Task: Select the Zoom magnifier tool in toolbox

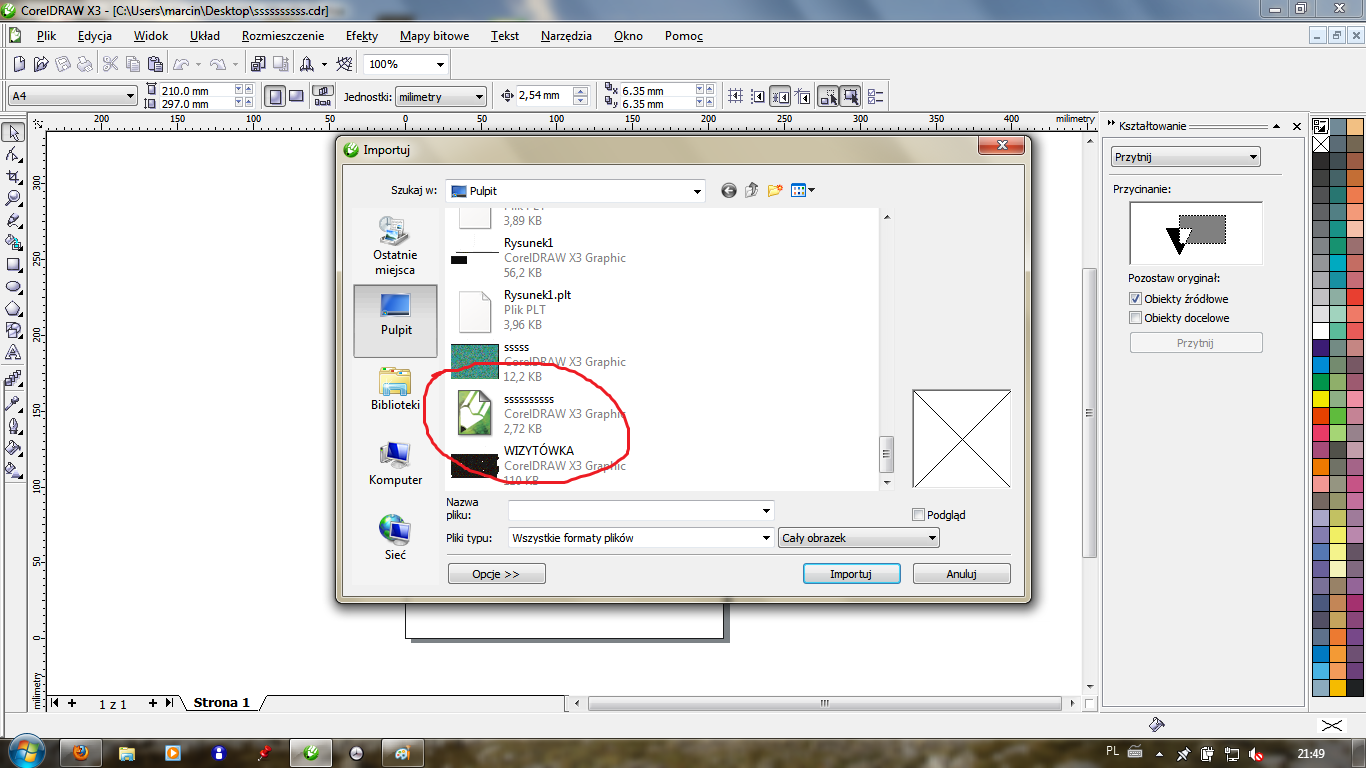Action: coord(14,198)
